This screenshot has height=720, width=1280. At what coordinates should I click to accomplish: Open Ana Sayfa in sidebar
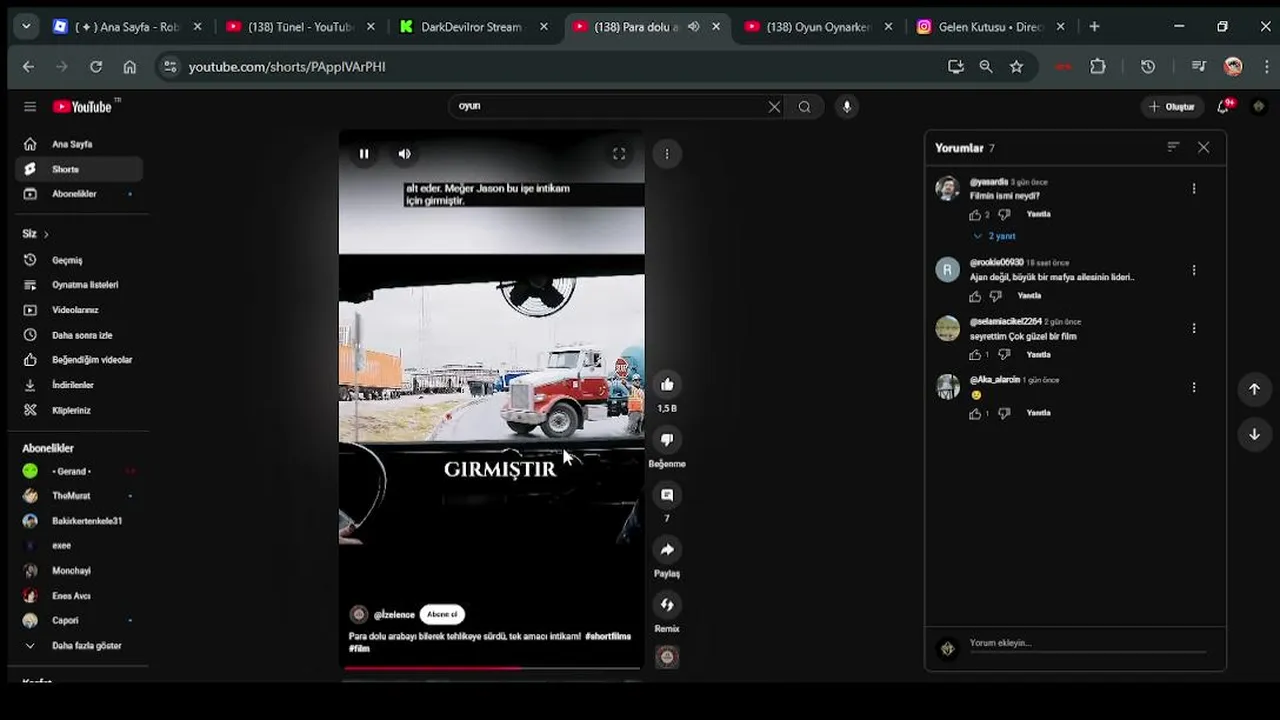click(79, 144)
